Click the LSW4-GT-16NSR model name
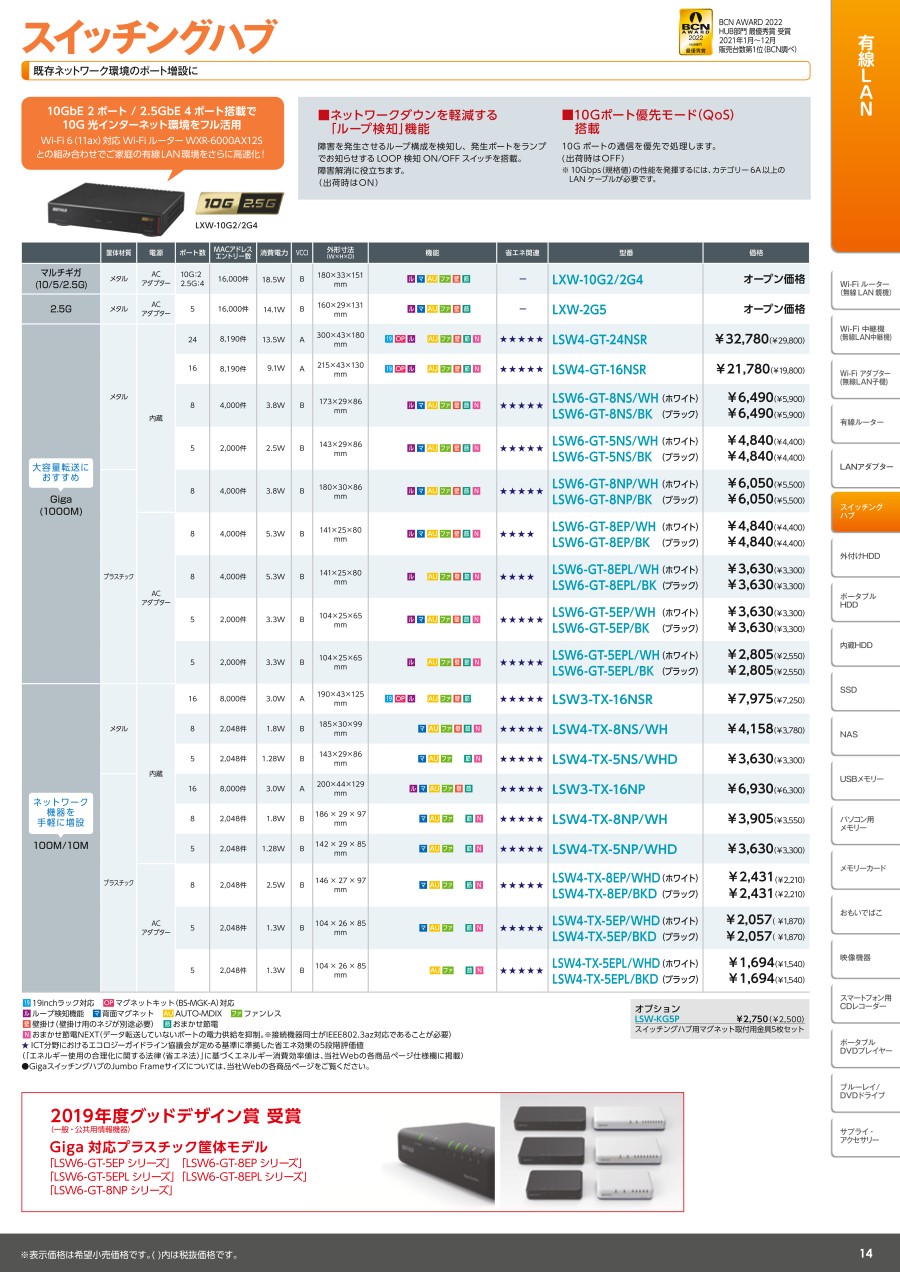Viewport: 900px width, 1272px height. (x=599, y=370)
